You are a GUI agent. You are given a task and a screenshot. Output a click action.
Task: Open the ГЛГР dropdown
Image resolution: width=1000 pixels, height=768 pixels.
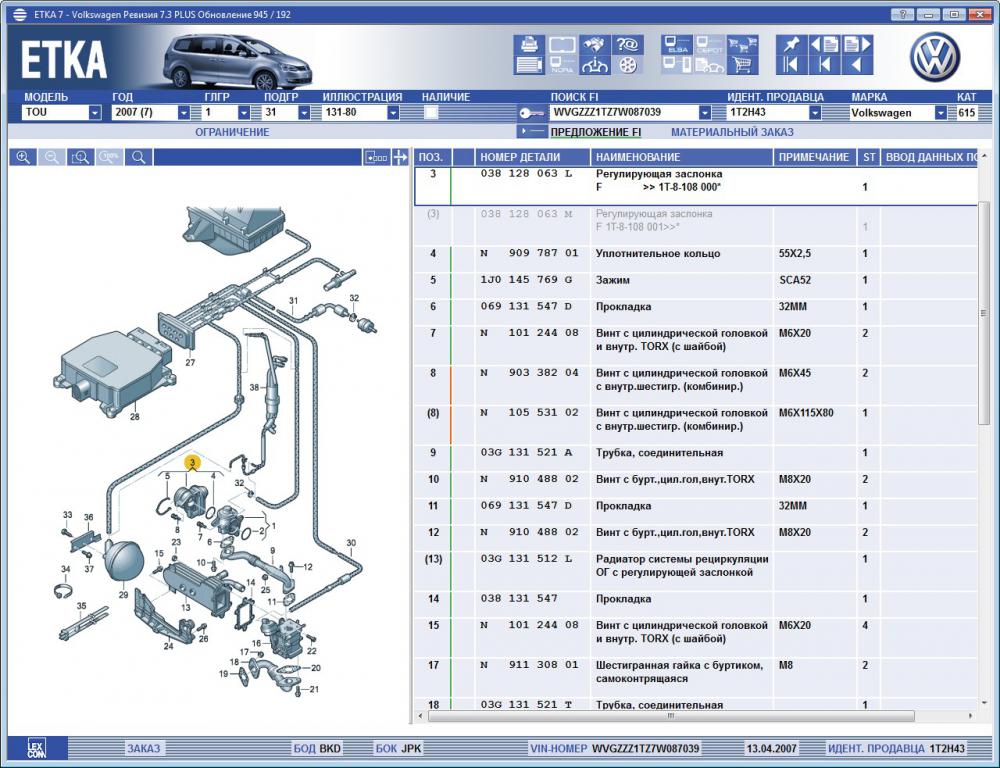(244, 113)
